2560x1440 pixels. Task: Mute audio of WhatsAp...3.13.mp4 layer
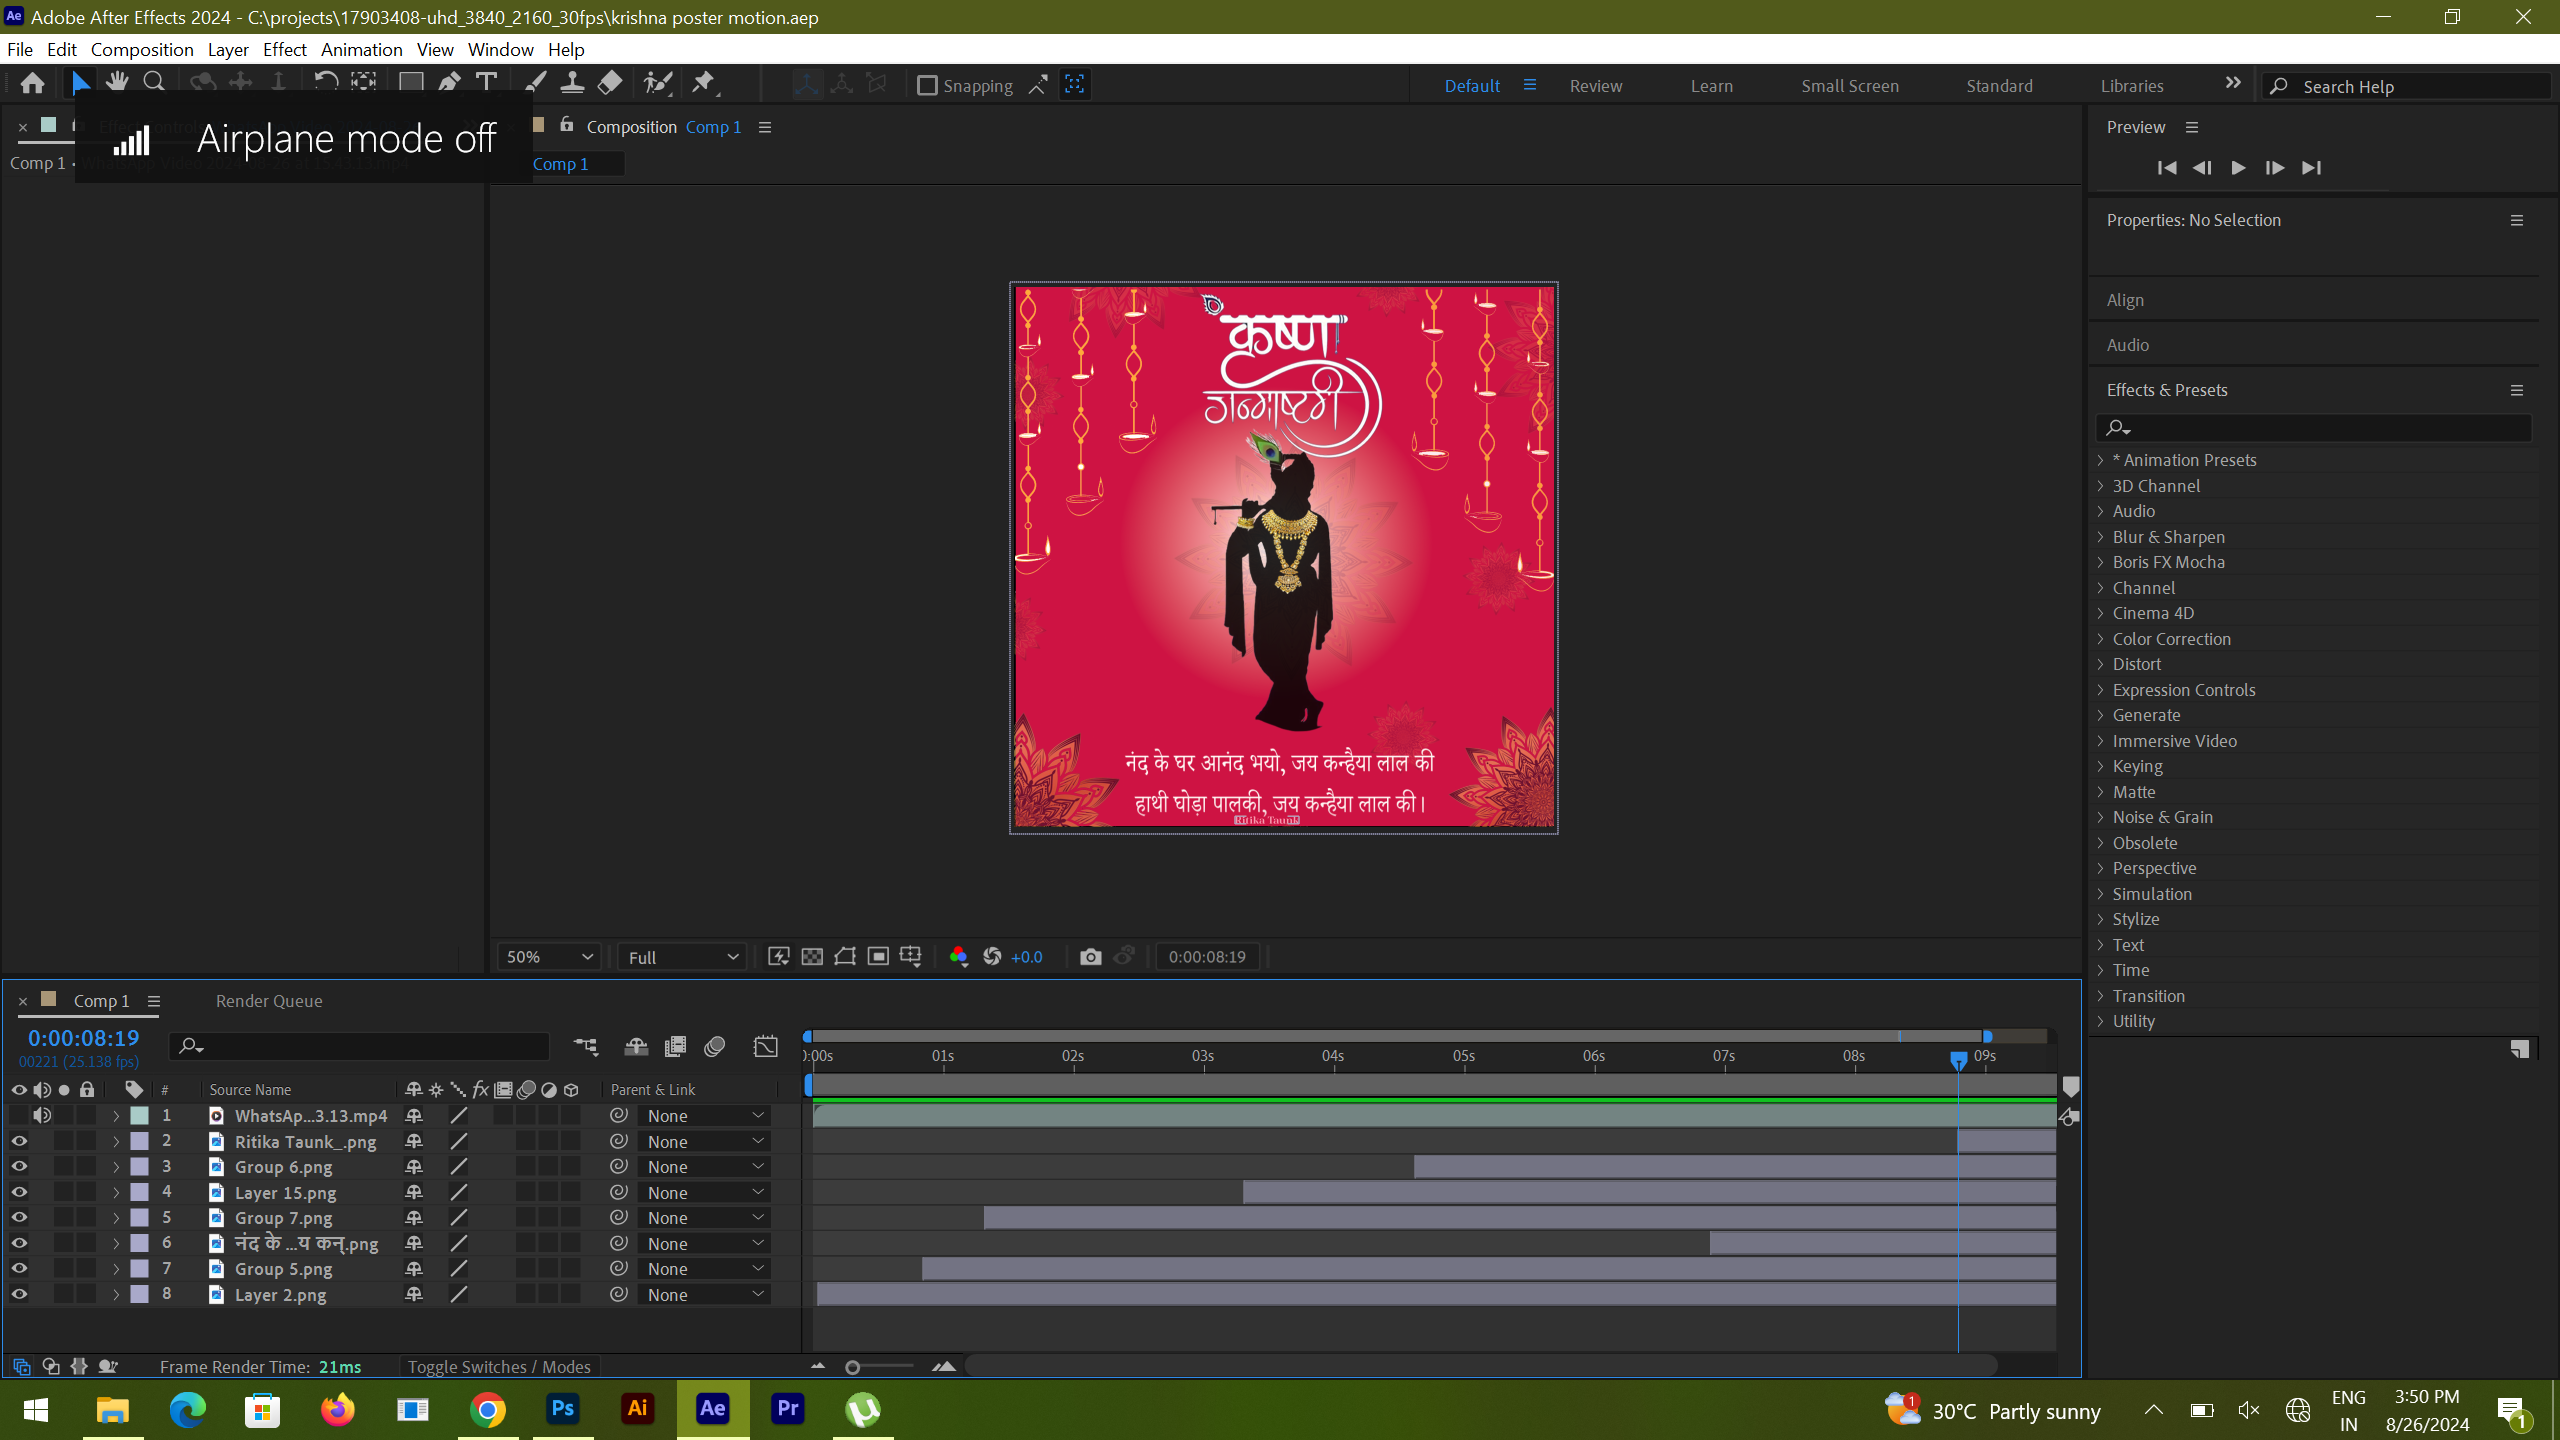pyautogui.click(x=42, y=1116)
